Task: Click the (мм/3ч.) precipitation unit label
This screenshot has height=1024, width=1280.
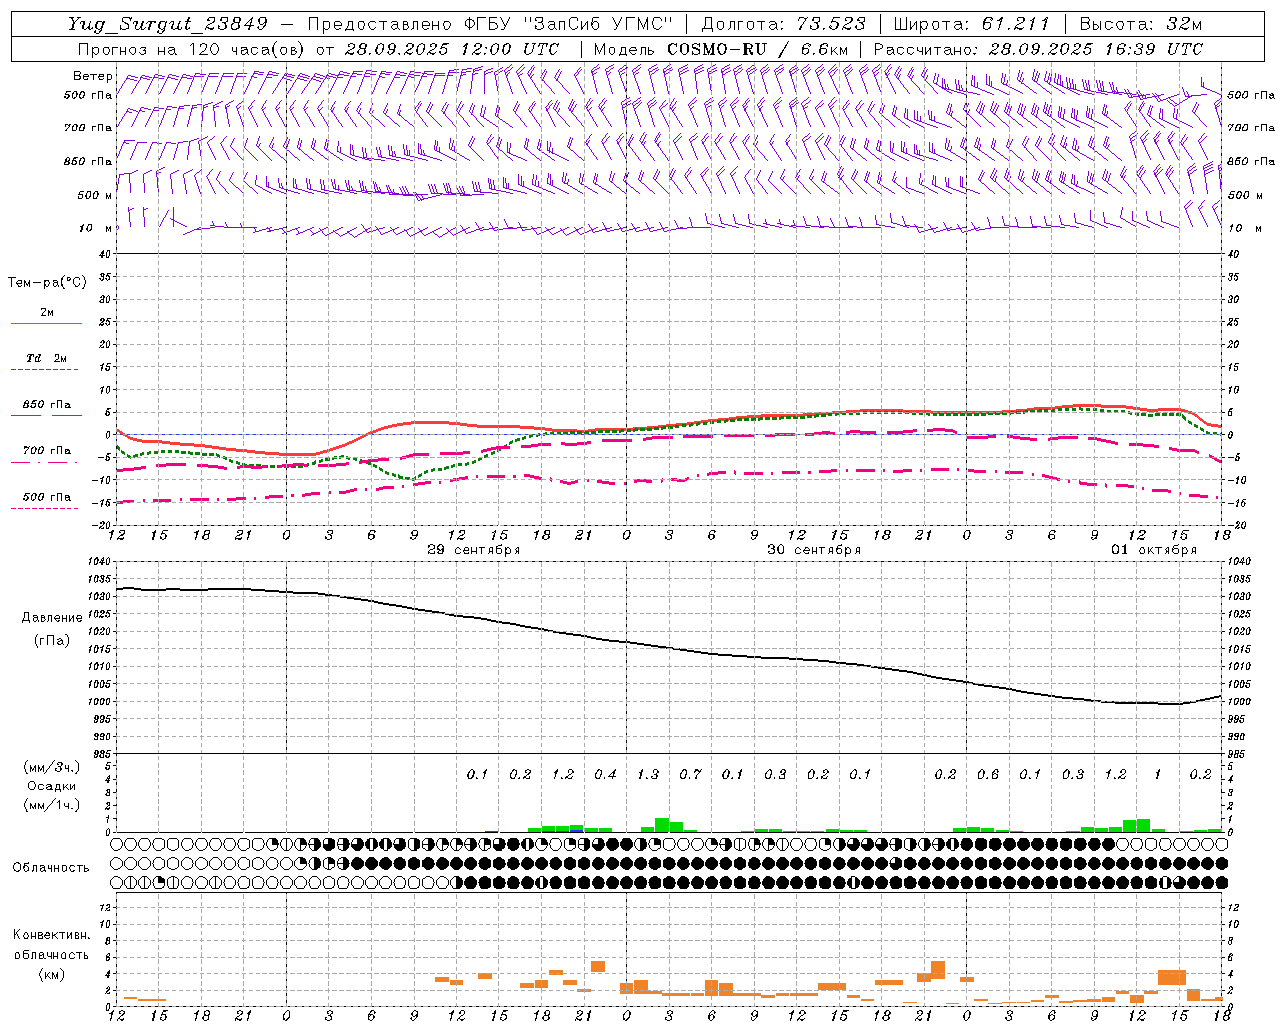Action: tap(51, 768)
